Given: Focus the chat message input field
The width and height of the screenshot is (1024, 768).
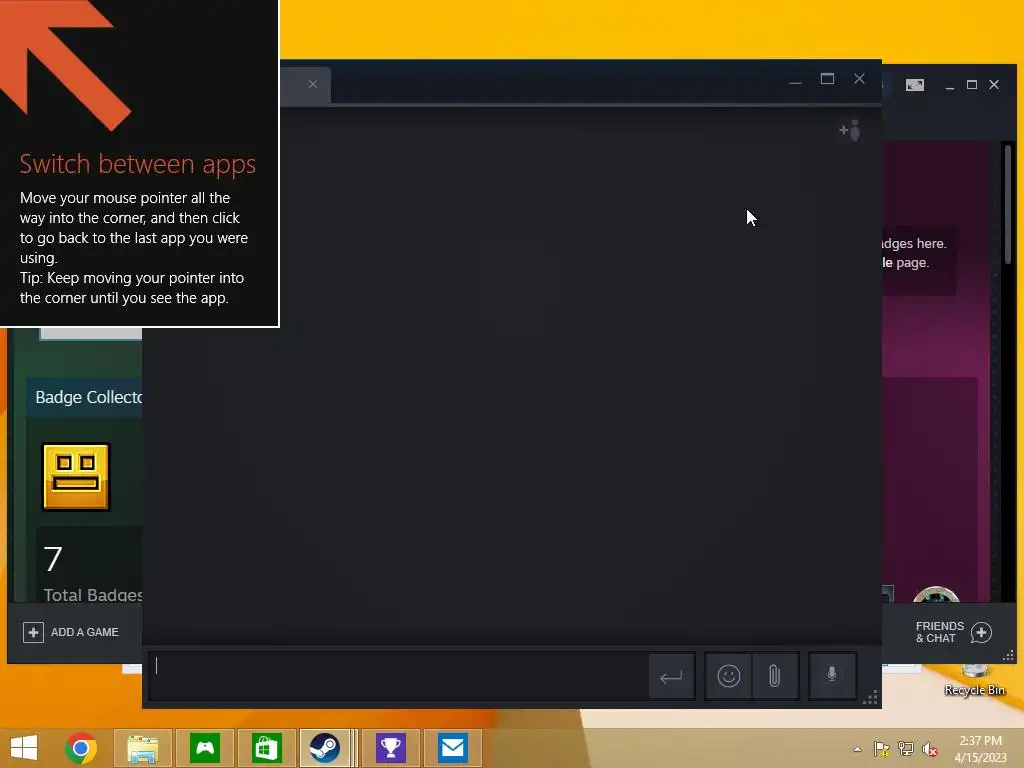Looking at the screenshot, I should pyautogui.click(x=398, y=676).
